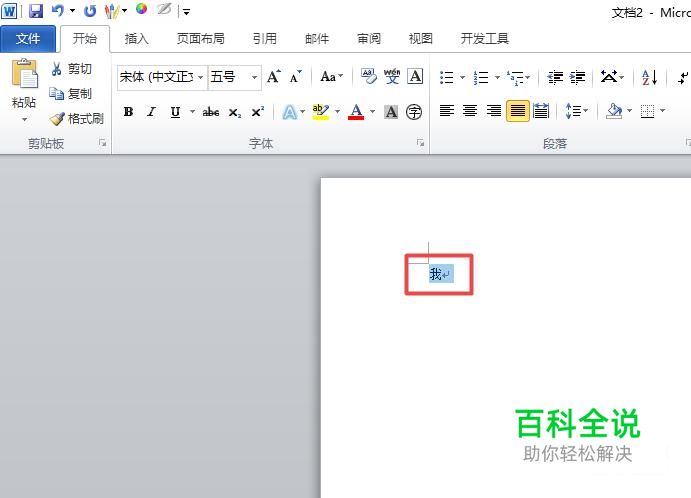Click the Shading paint bucket icon

[614, 111]
